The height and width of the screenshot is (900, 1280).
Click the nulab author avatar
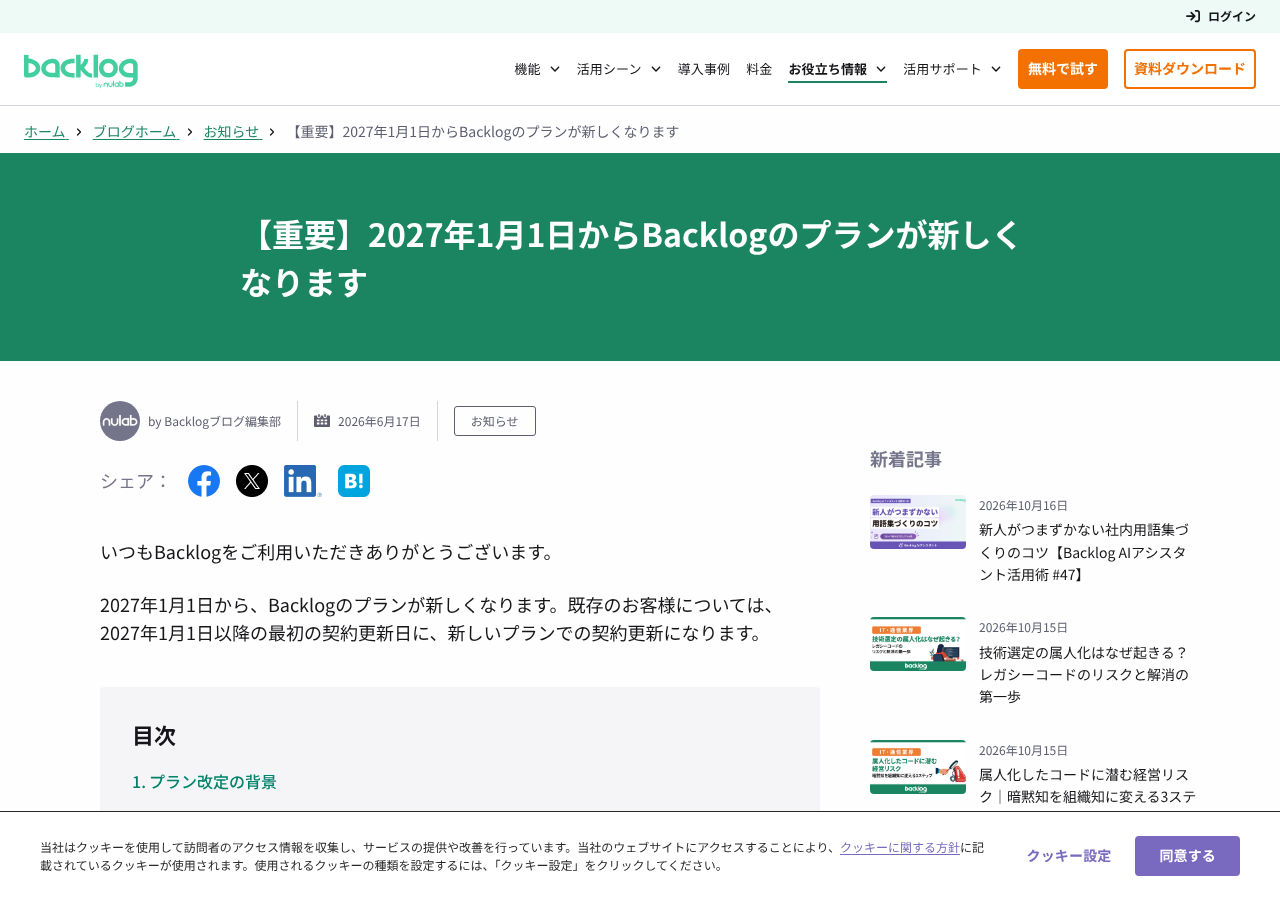pos(120,421)
